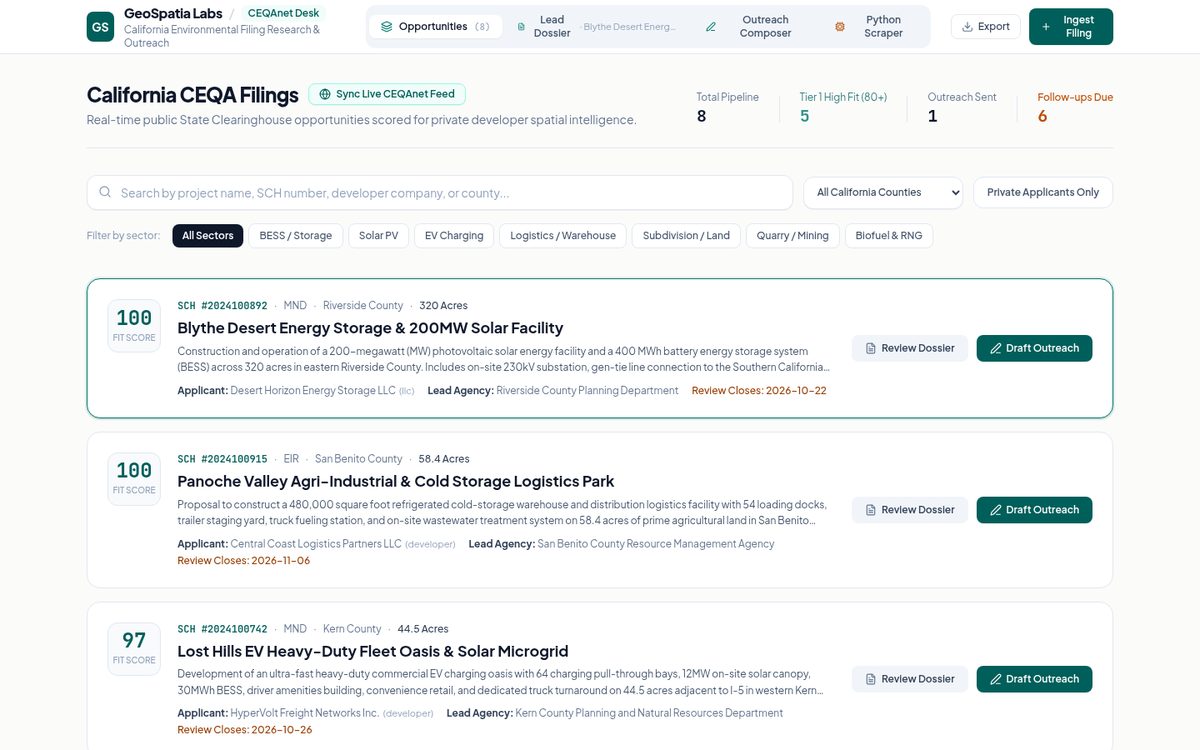Click SCH #2024100742 number

click(x=222, y=629)
